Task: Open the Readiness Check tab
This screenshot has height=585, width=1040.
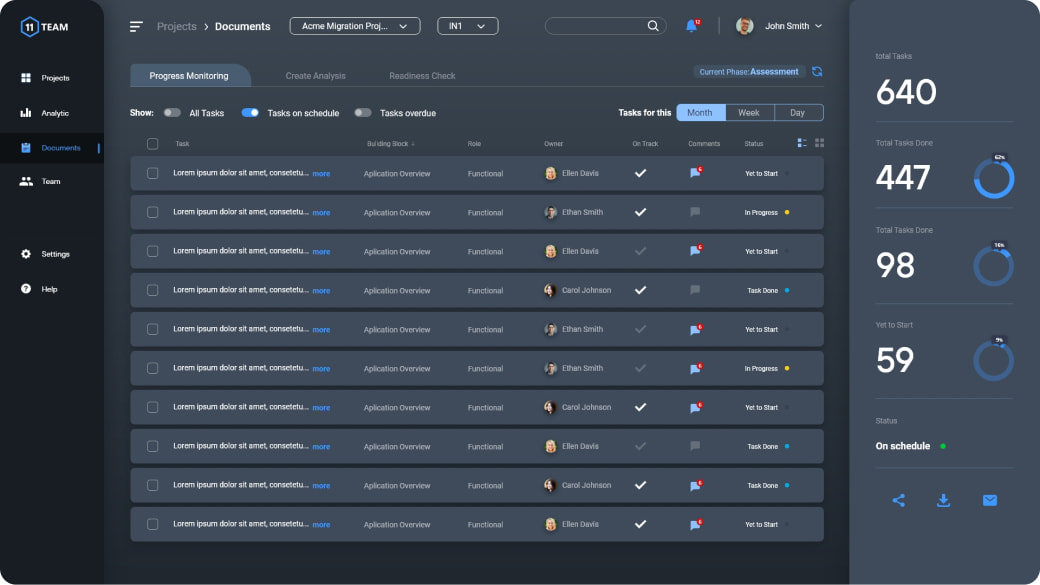Action: 422,76
